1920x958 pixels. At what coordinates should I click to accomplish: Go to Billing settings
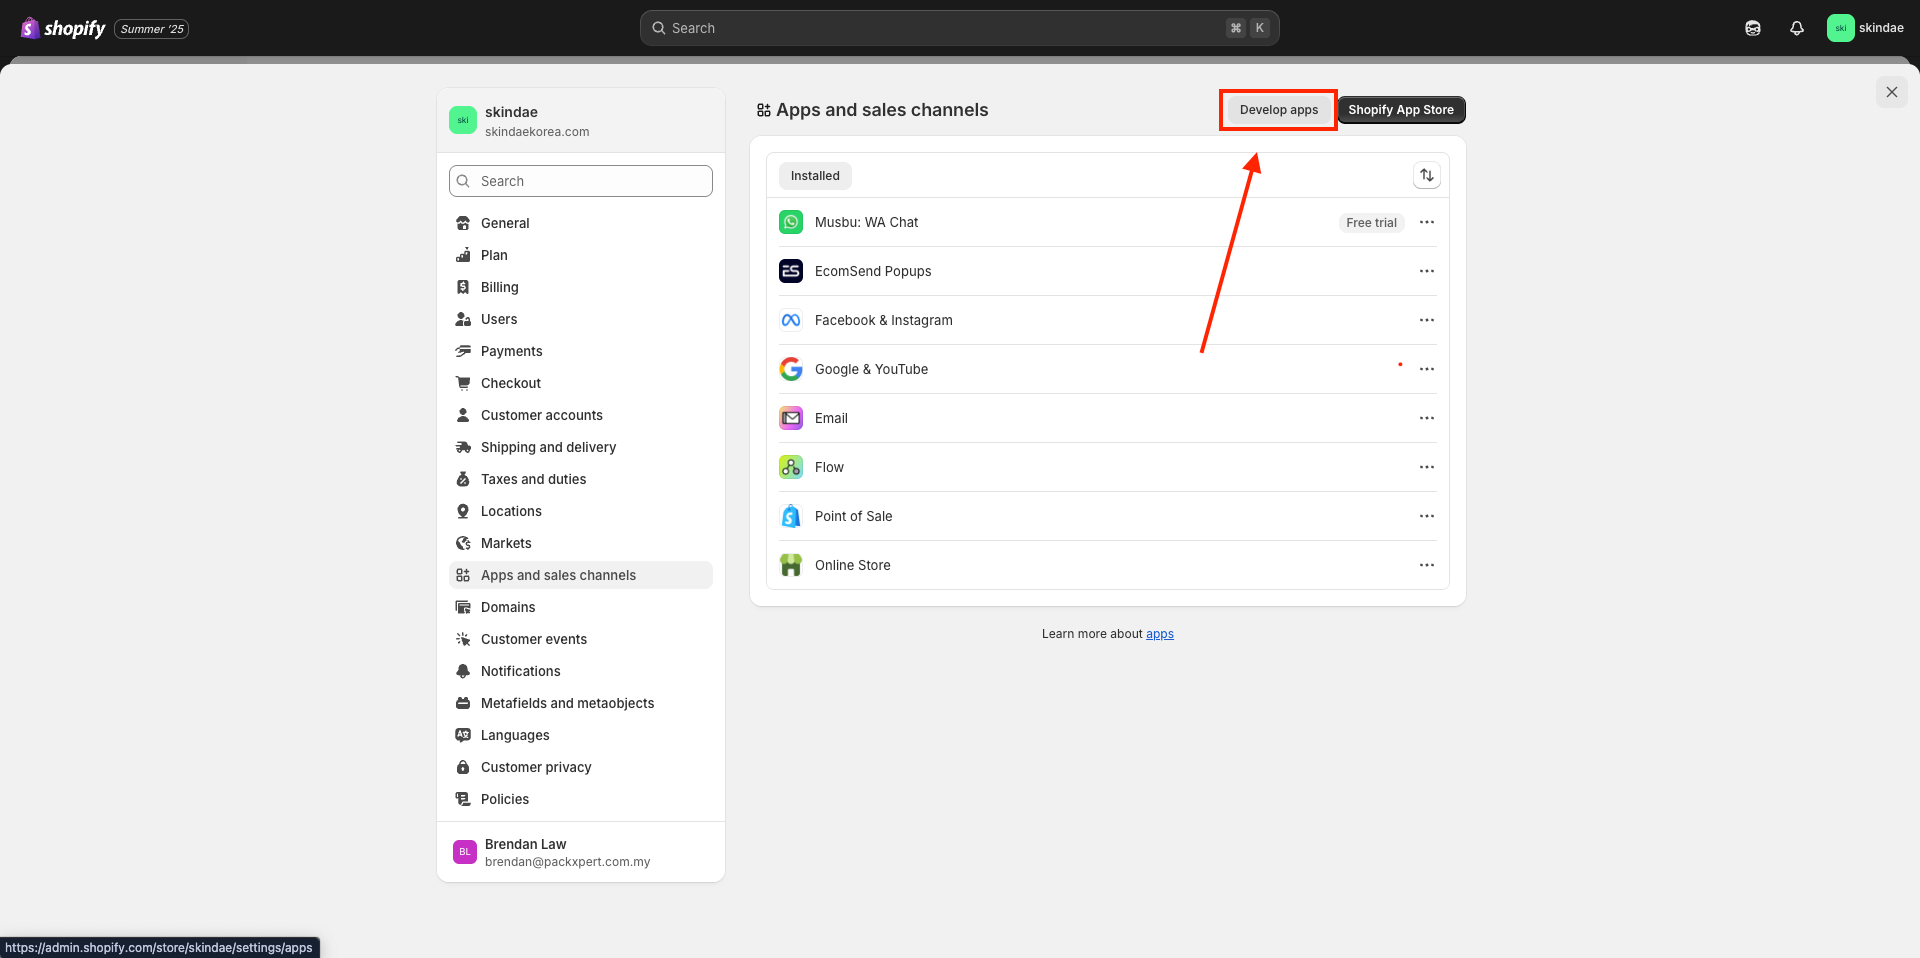pos(581,287)
